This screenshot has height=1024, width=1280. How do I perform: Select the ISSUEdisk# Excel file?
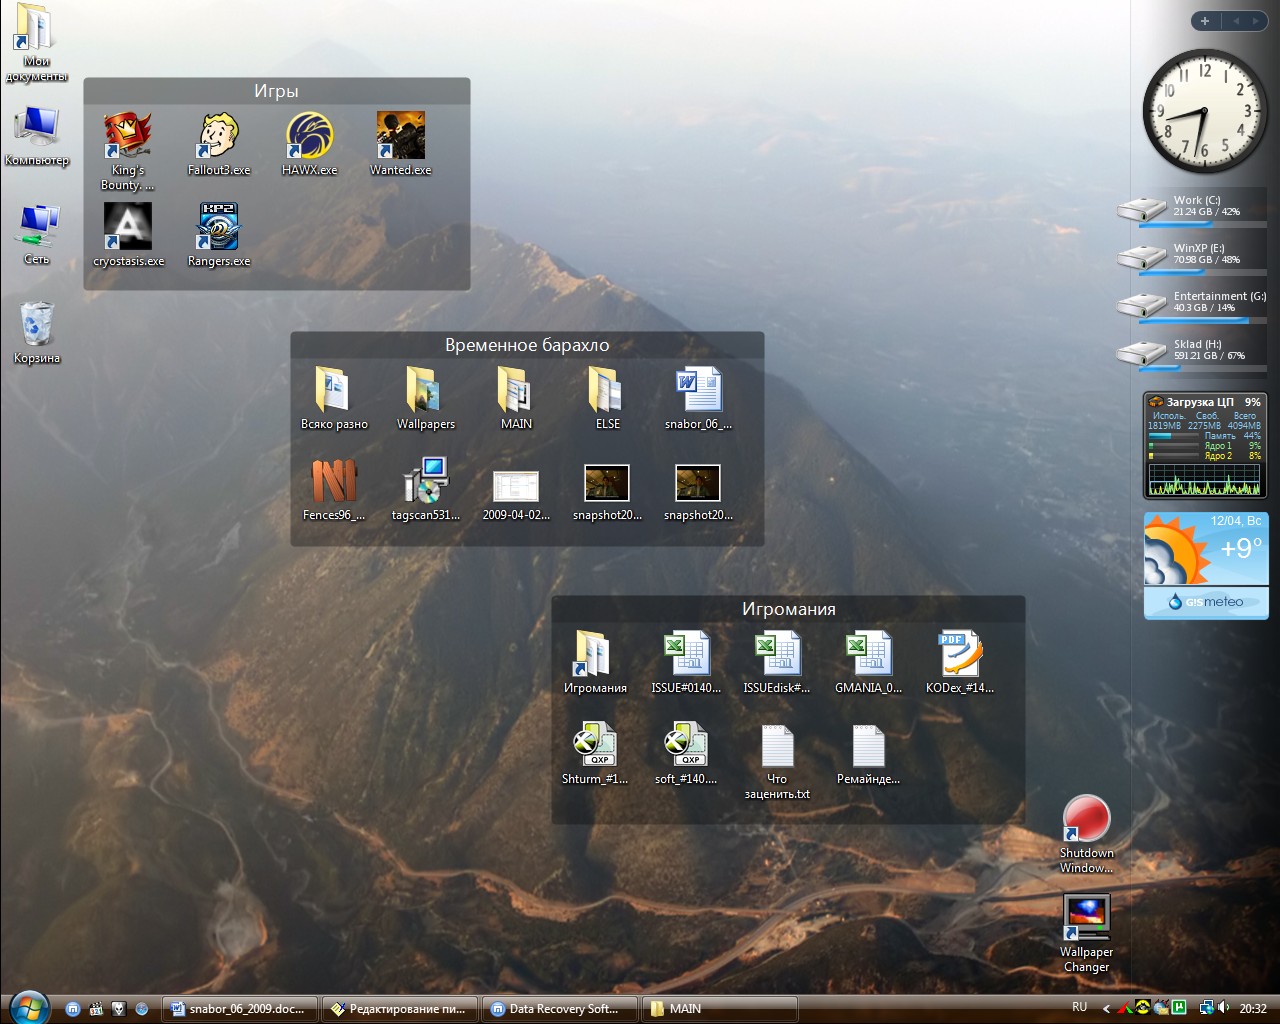click(x=777, y=661)
